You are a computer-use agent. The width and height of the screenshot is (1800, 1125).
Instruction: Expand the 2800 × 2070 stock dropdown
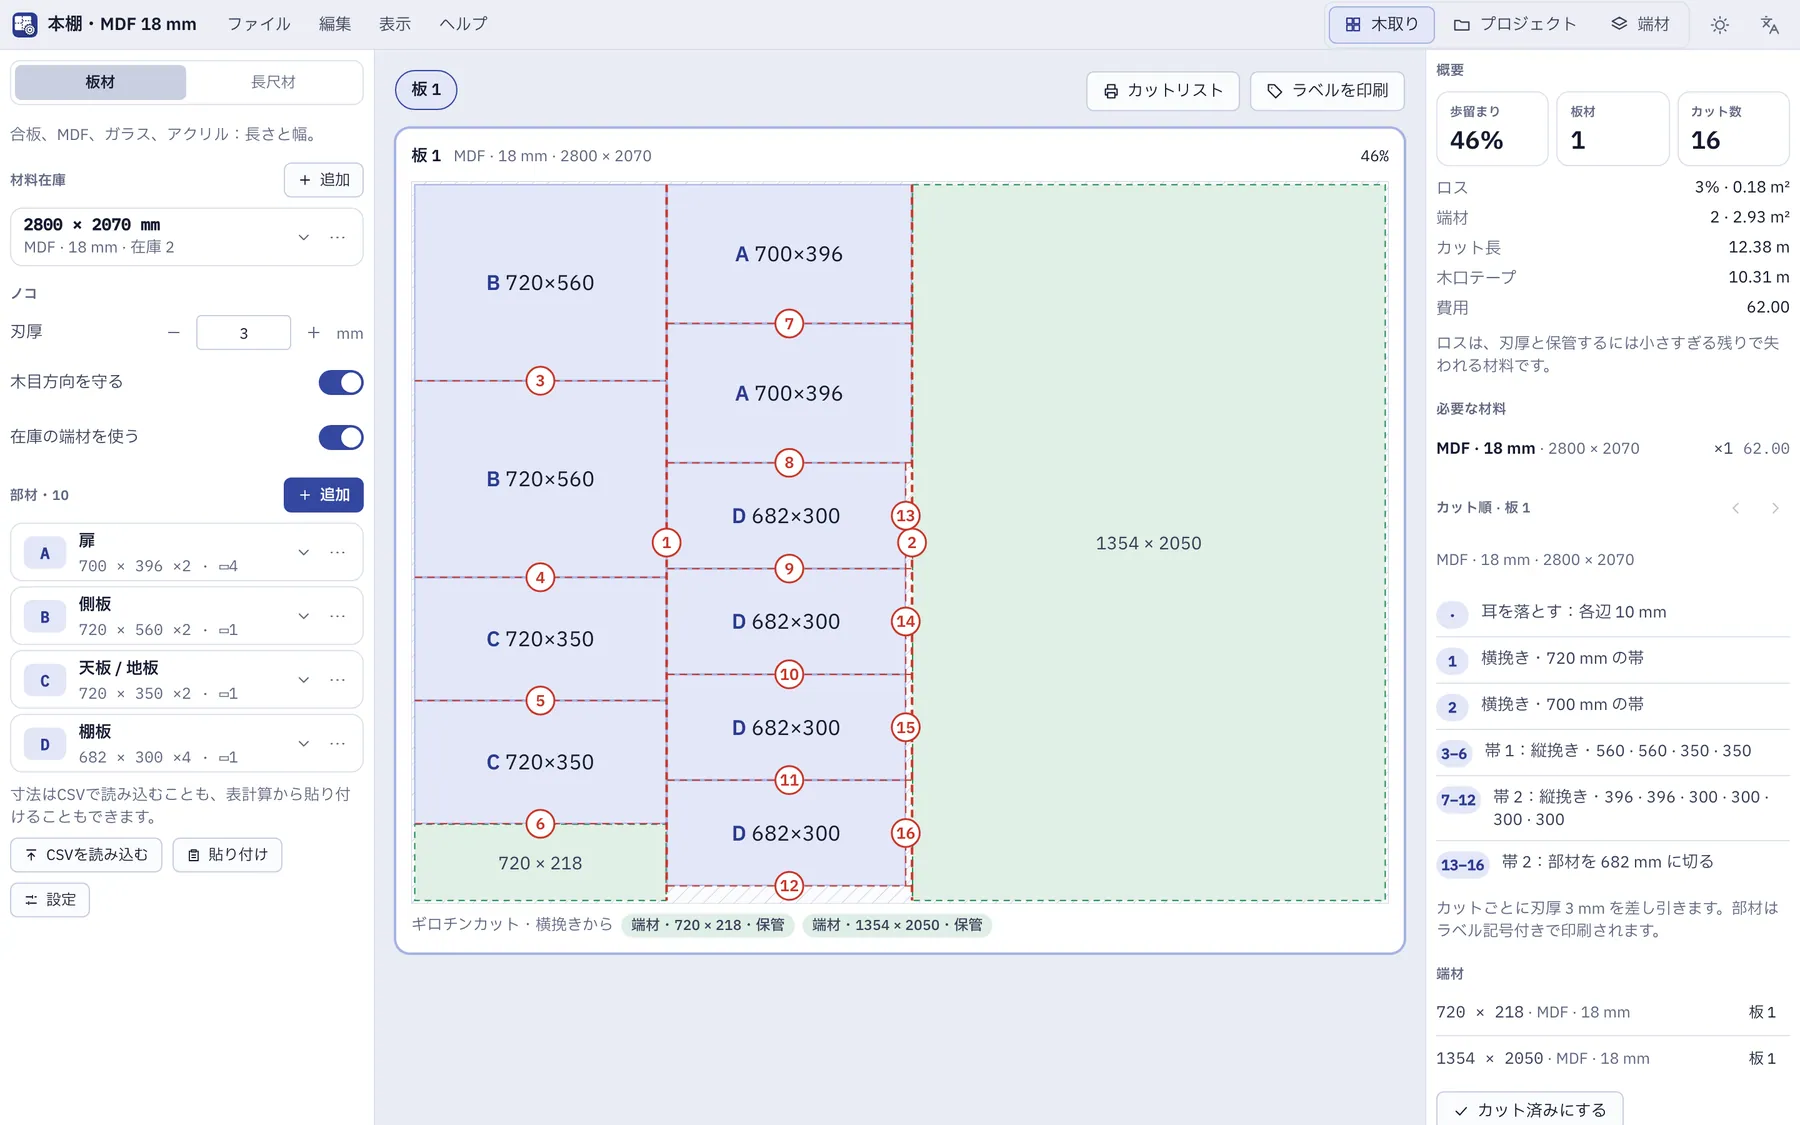(x=304, y=237)
